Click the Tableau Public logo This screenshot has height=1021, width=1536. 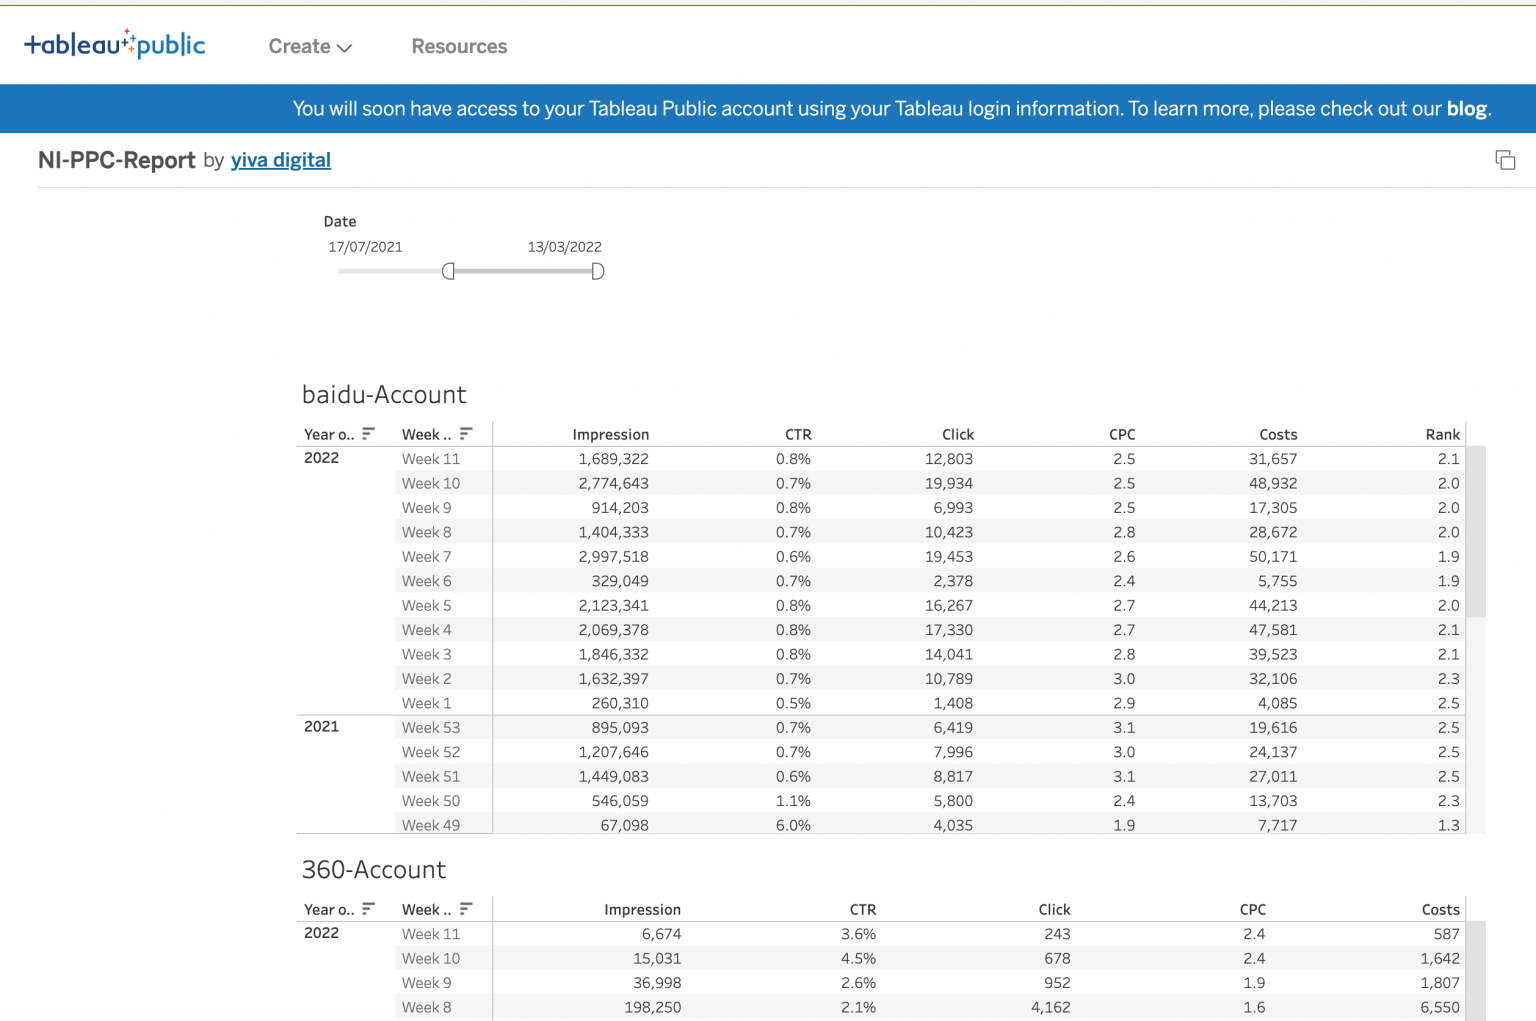(113, 44)
